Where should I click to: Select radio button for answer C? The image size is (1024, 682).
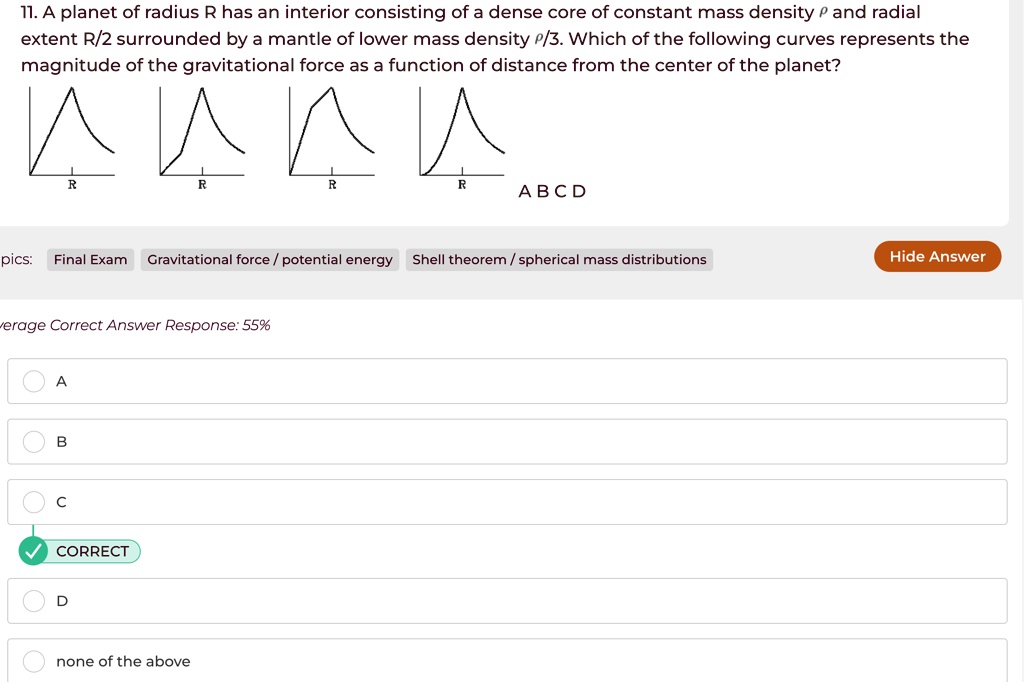[x=34, y=501]
